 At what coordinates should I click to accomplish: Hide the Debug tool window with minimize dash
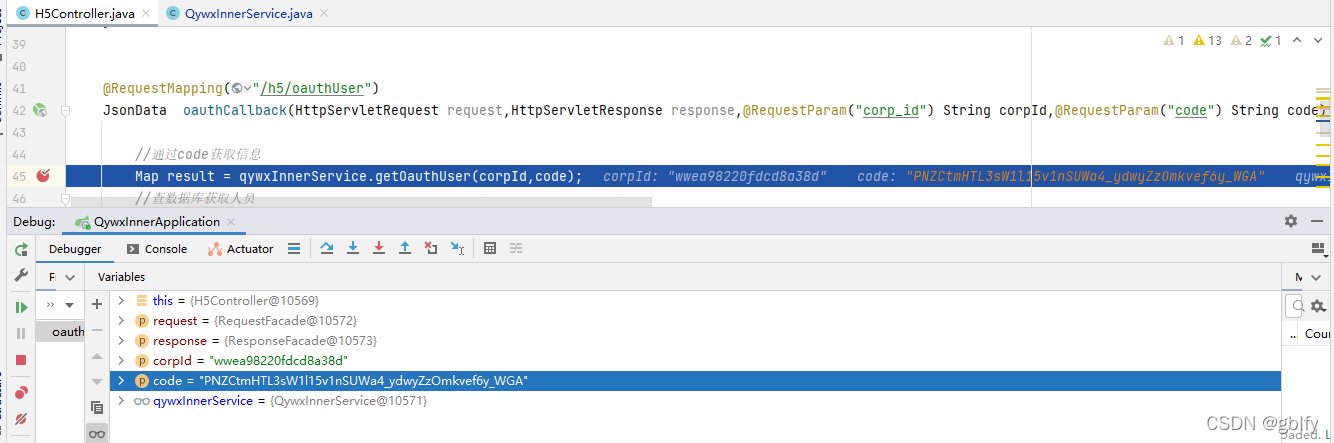coord(1318,221)
